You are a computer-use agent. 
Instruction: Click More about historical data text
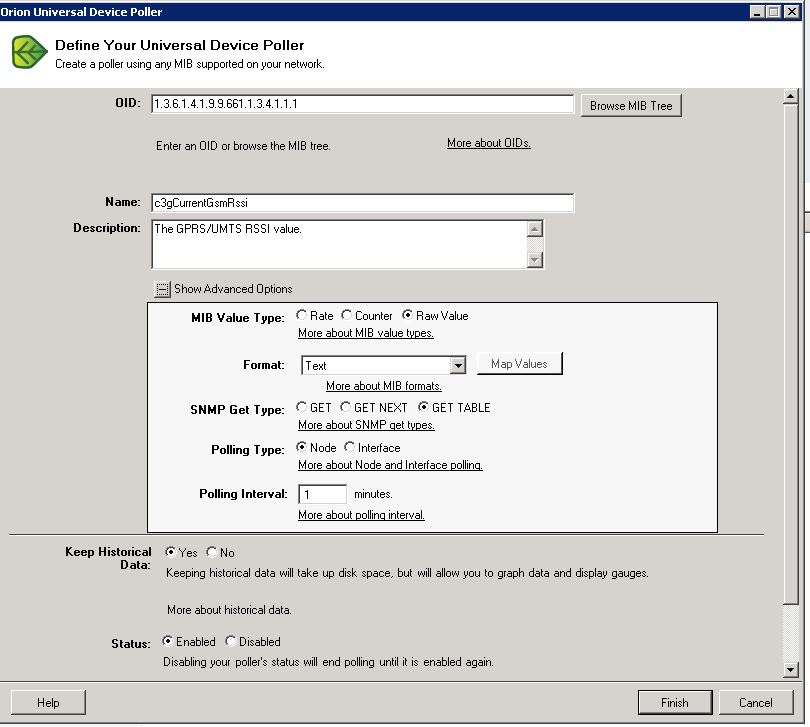point(229,610)
